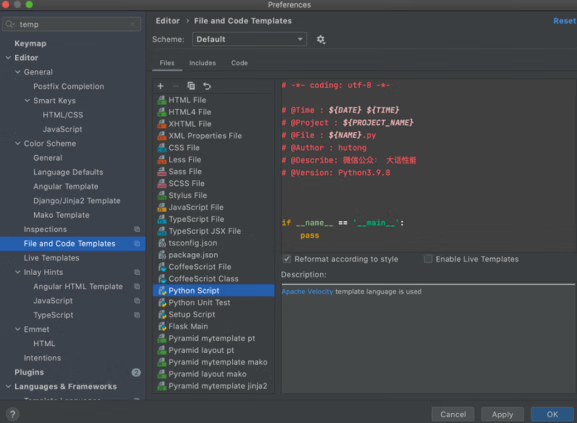Switch to the Files tab

(x=167, y=63)
